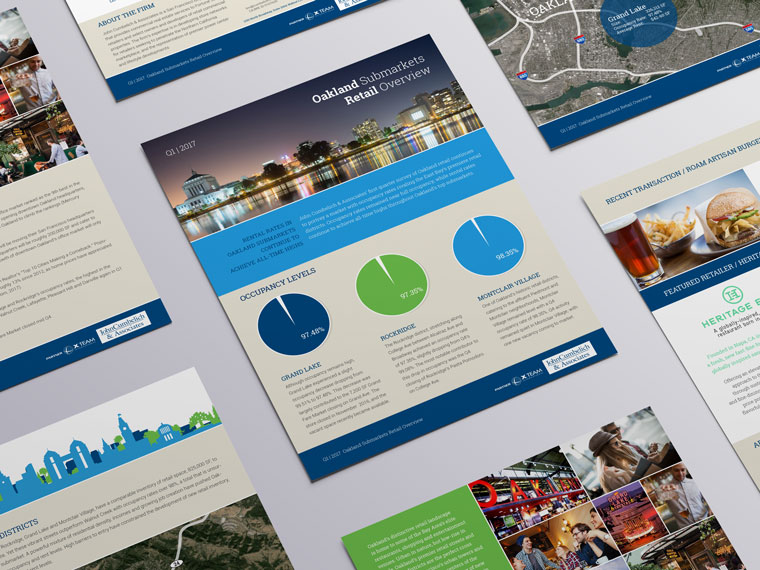Click the green Rockridge pie chart

[x=391, y=284]
